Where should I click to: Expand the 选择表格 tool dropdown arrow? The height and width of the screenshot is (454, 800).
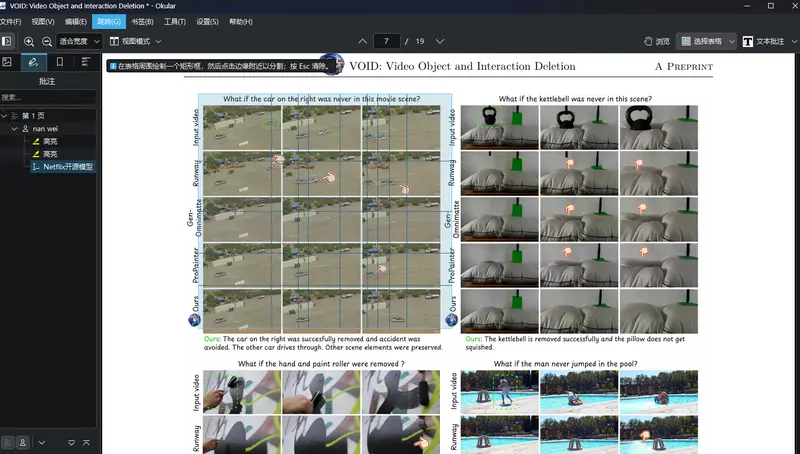732,41
